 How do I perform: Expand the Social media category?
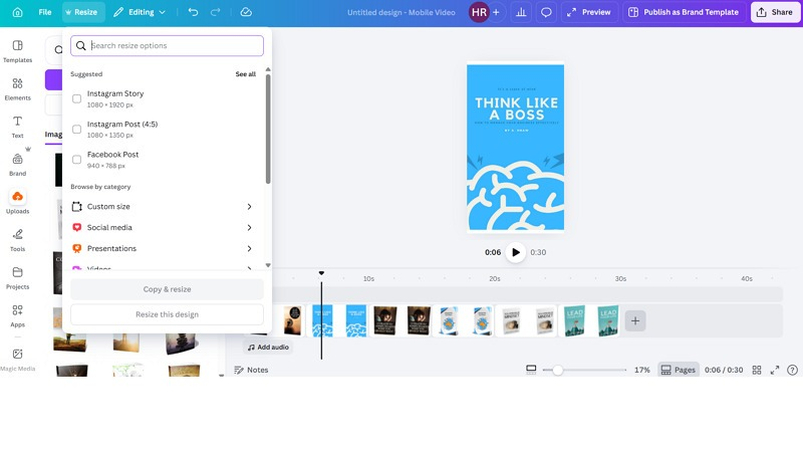pos(163,227)
